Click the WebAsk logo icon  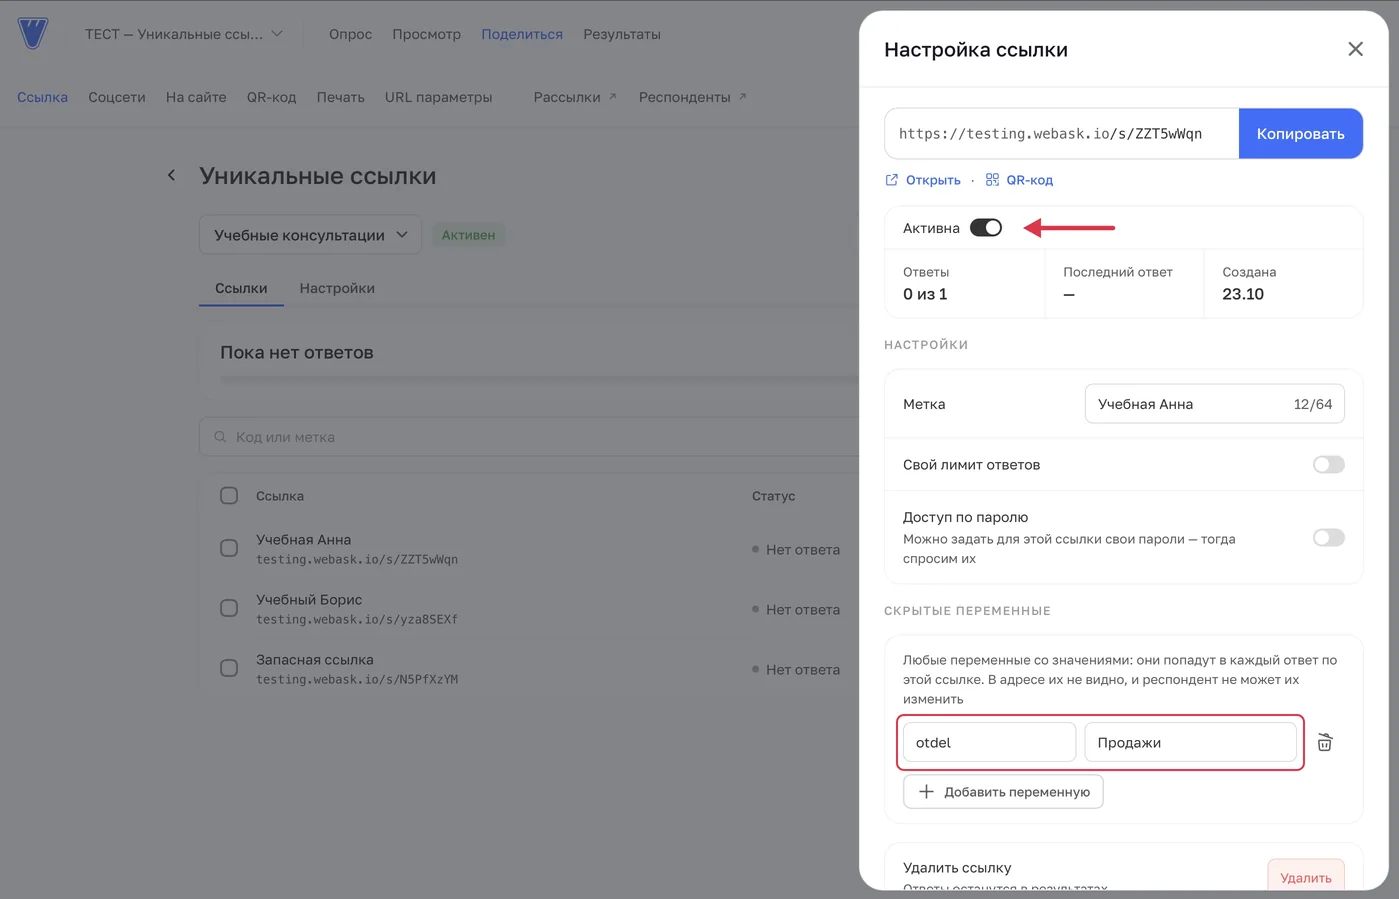(33, 33)
